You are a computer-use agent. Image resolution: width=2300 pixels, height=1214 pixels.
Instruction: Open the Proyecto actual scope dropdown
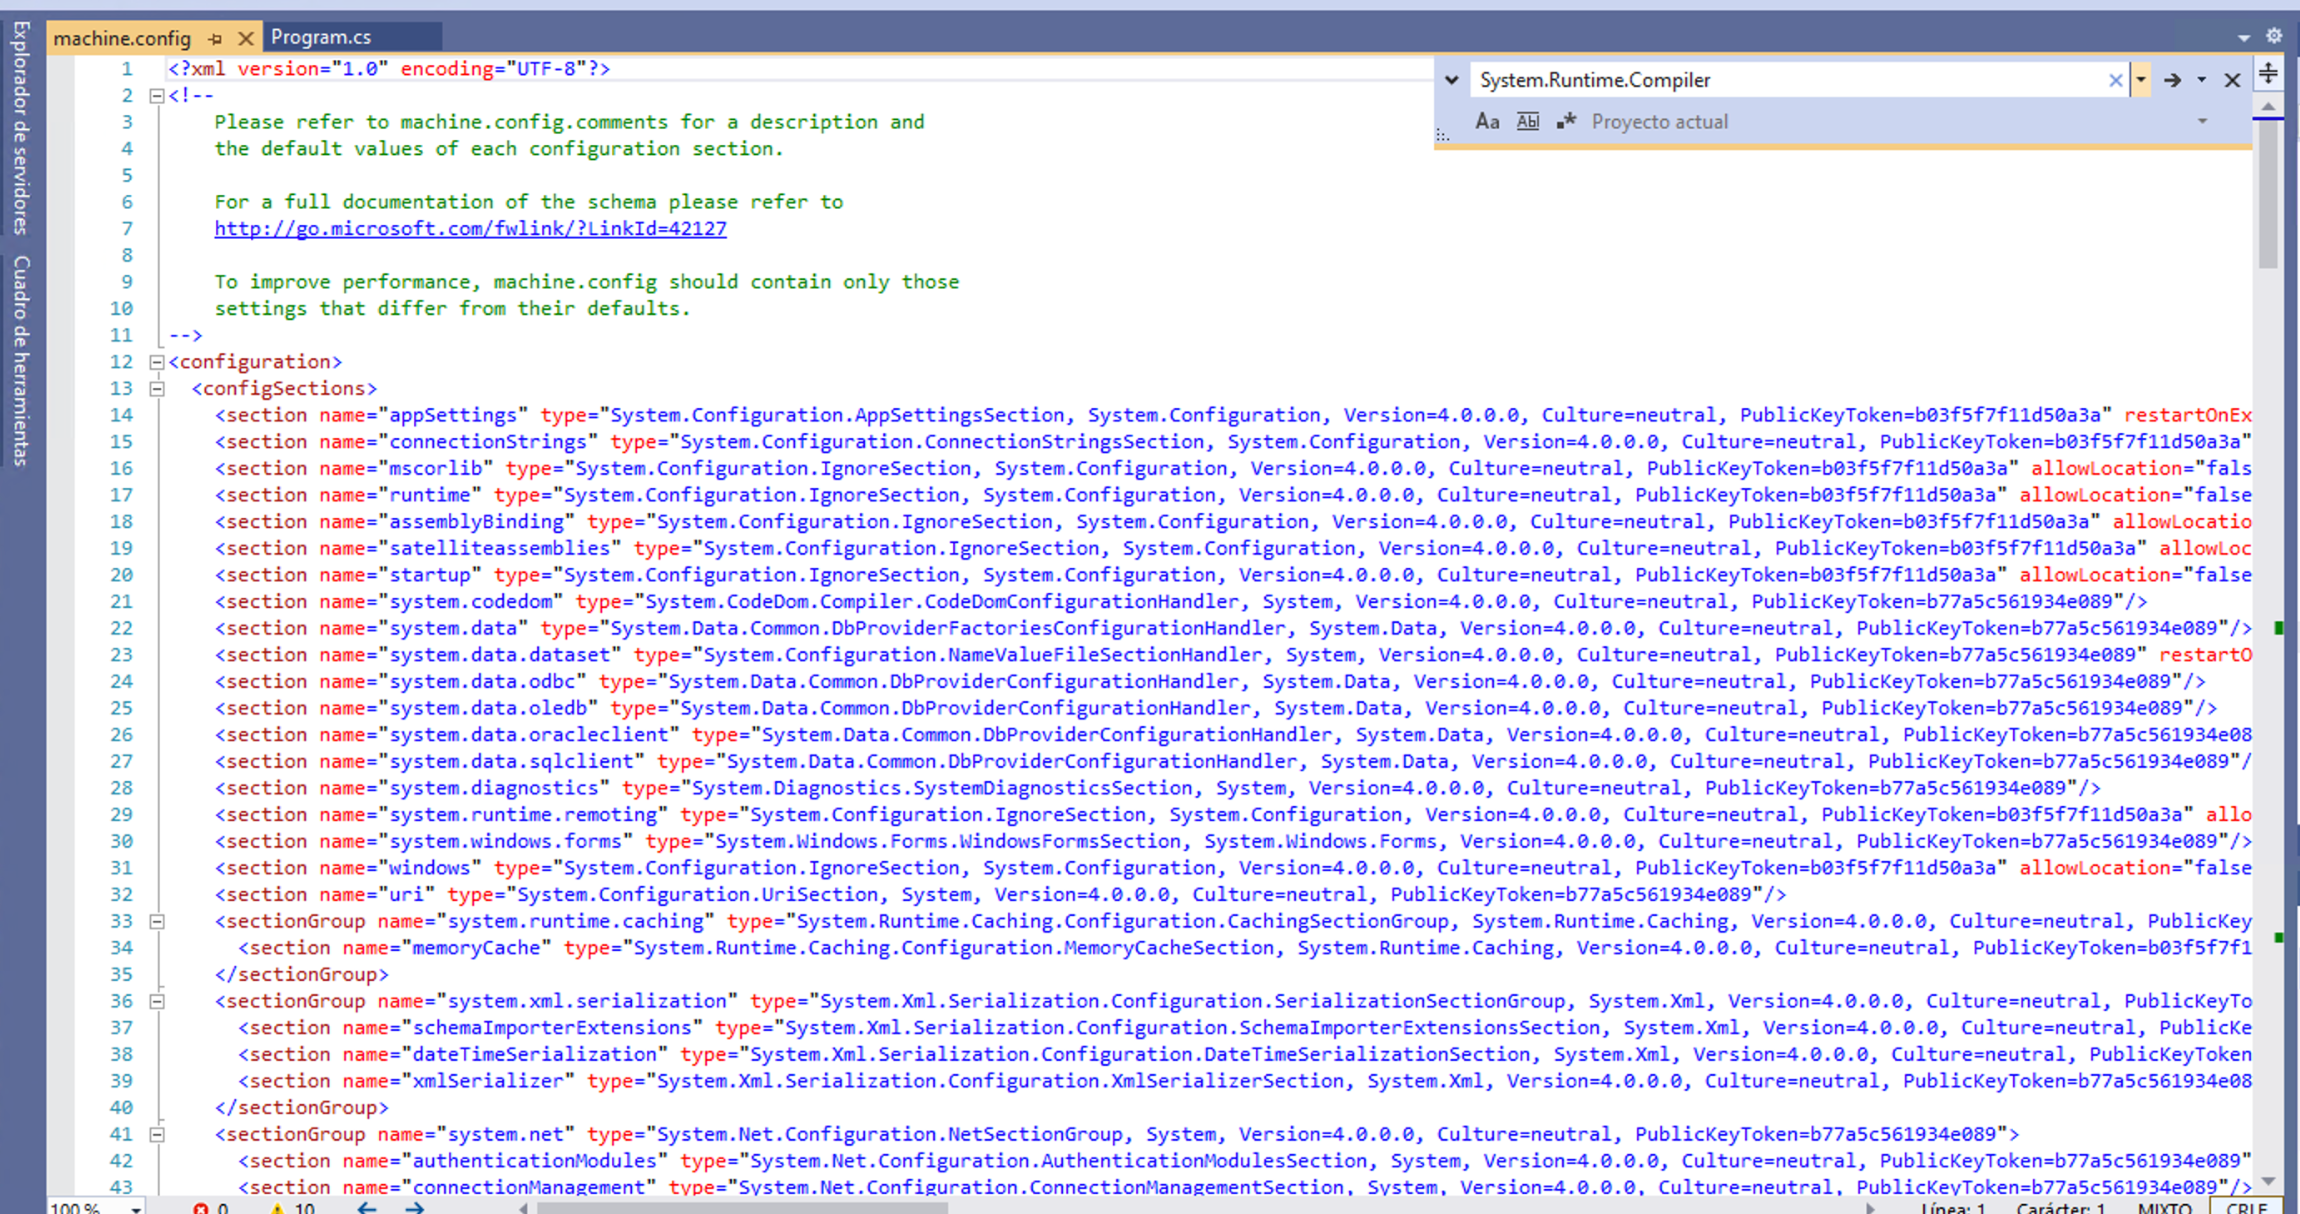[2203, 121]
